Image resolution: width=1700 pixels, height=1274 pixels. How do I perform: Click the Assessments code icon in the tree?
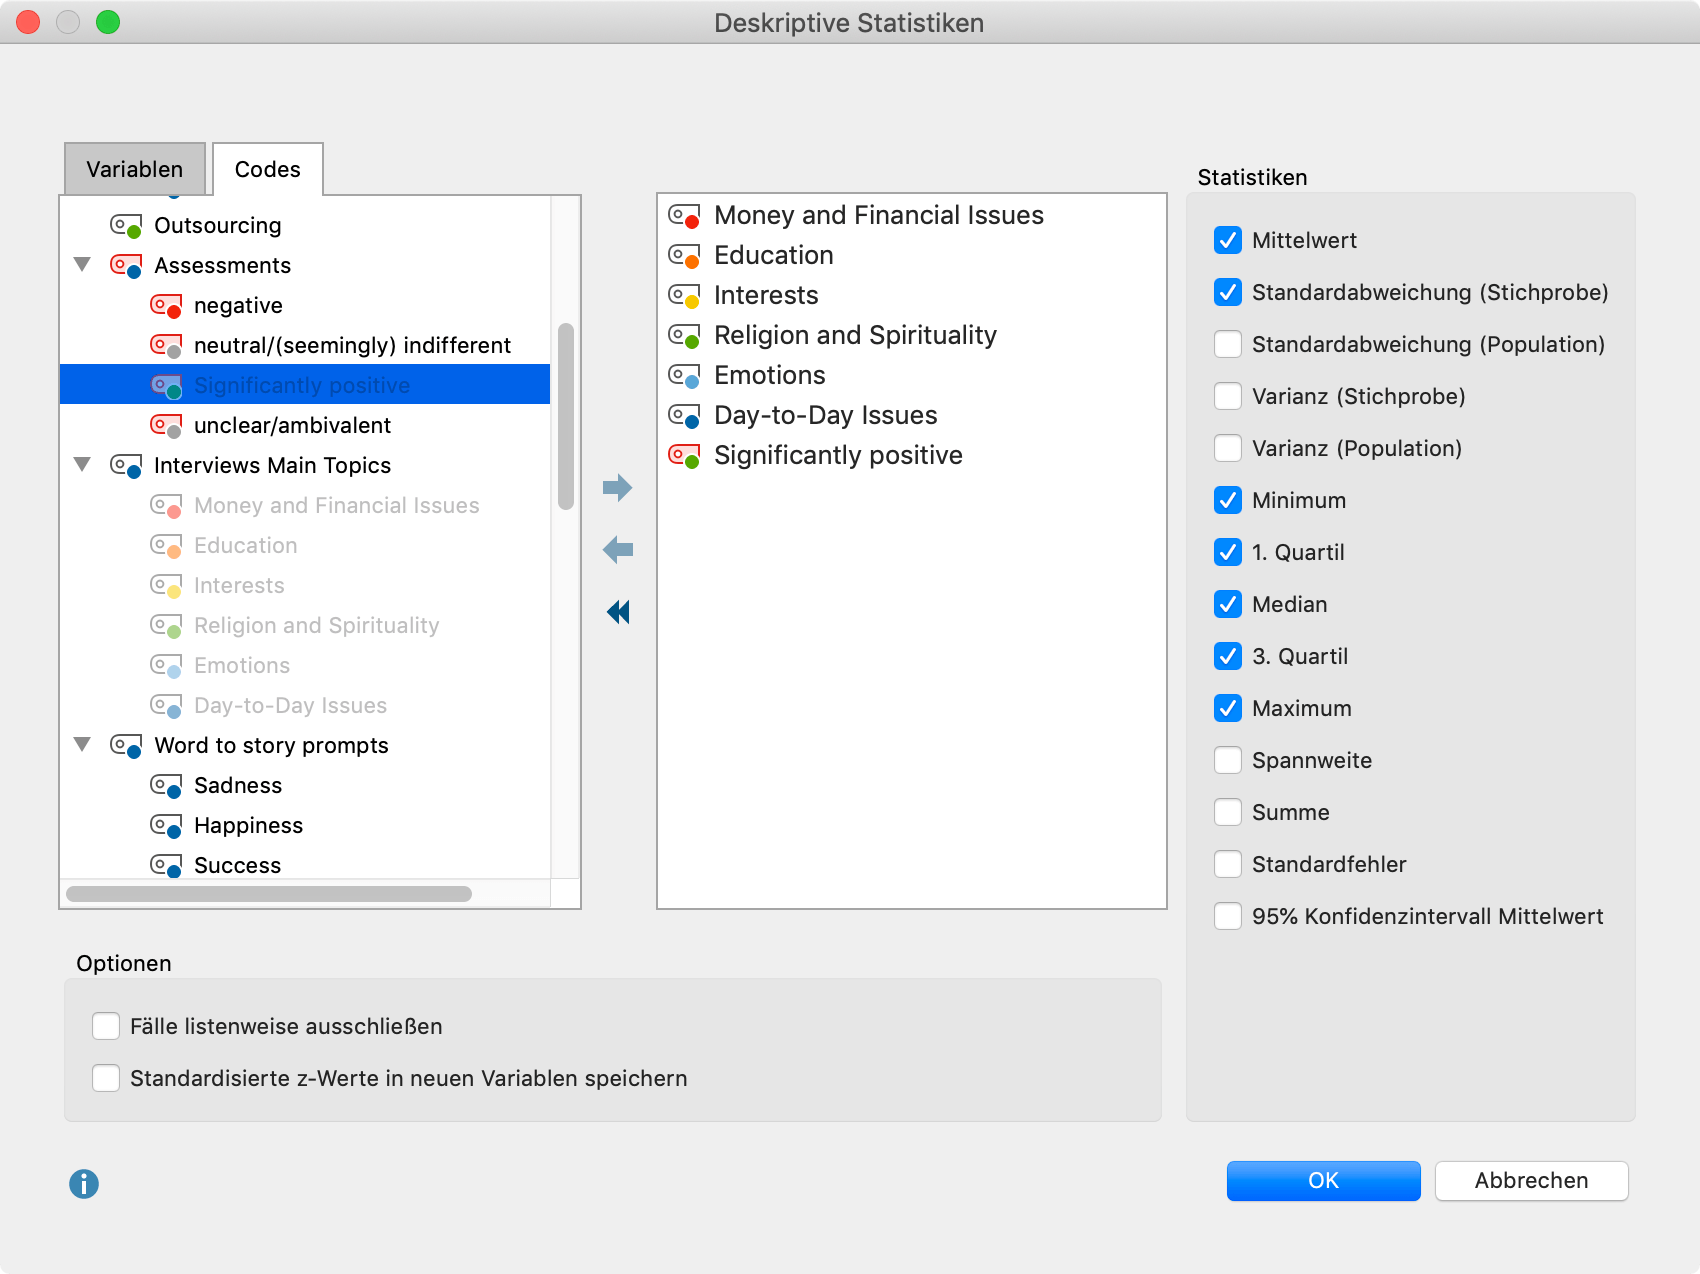click(x=126, y=266)
